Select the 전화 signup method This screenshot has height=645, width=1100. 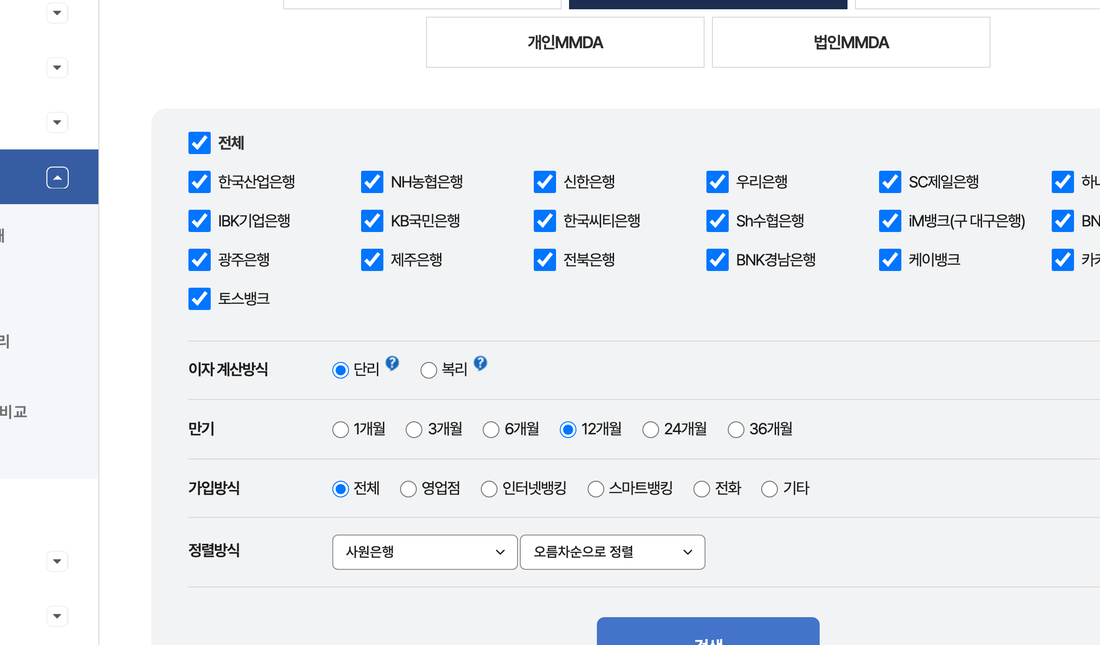(x=702, y=489)
